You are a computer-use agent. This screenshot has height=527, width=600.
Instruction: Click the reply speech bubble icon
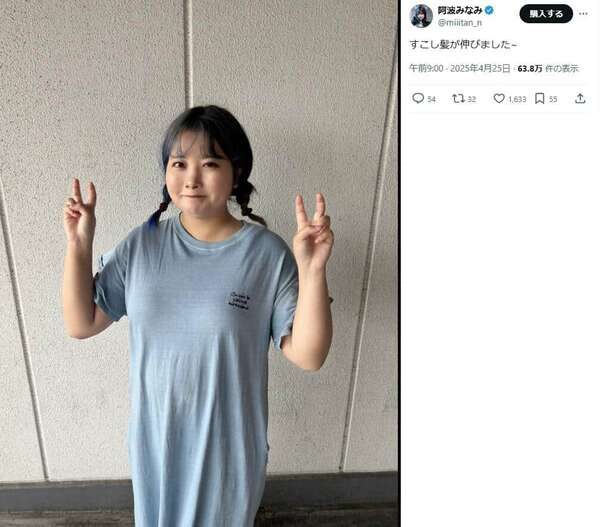(x=418, y=98)
